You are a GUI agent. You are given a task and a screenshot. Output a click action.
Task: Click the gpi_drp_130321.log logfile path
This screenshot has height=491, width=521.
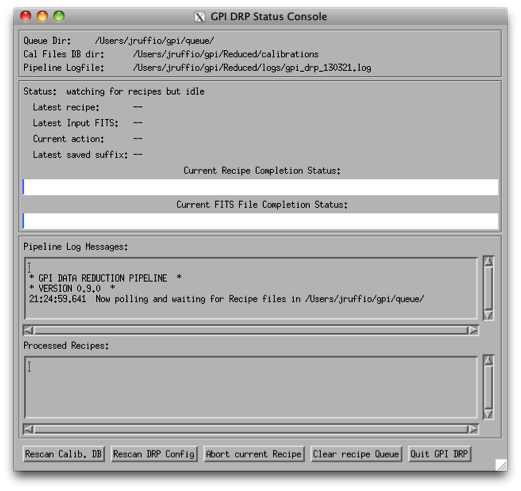(252, 68)
